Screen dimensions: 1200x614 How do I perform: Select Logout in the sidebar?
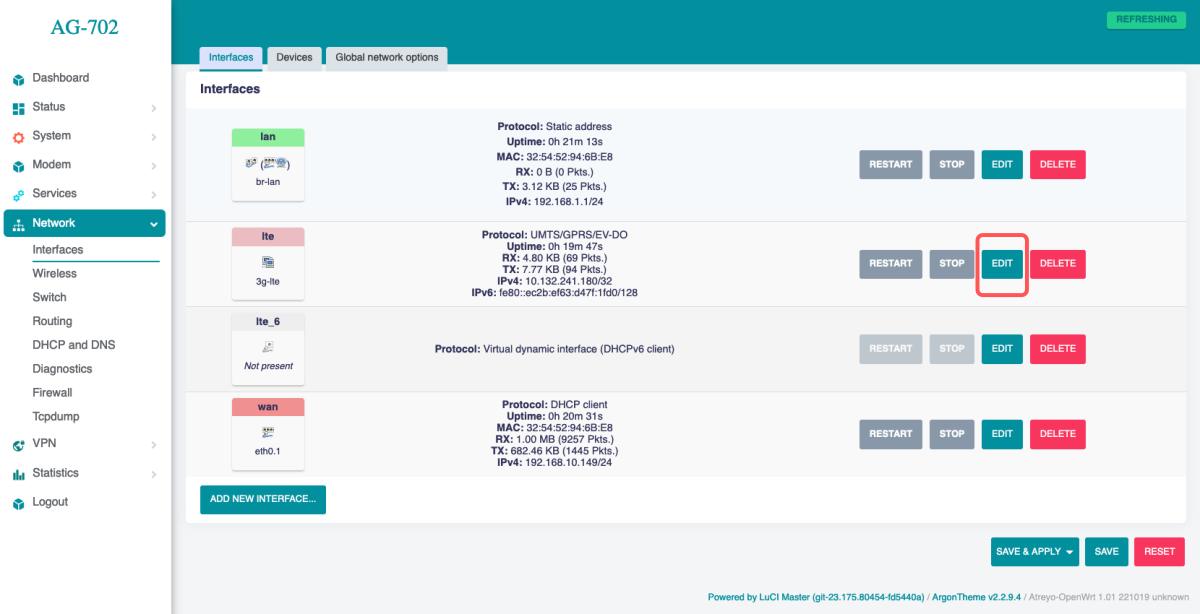[x=50, y=502]
